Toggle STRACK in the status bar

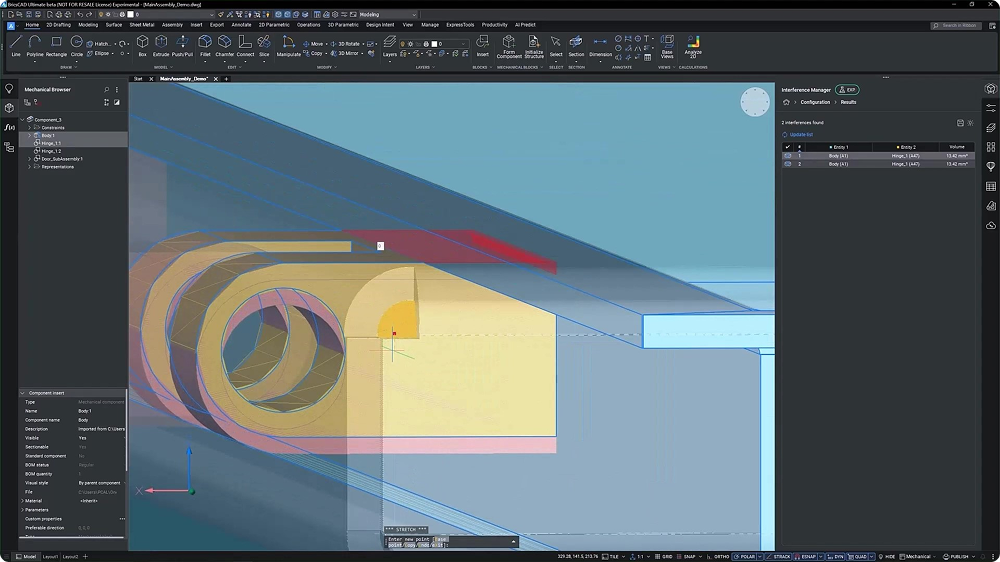[778, 556]
